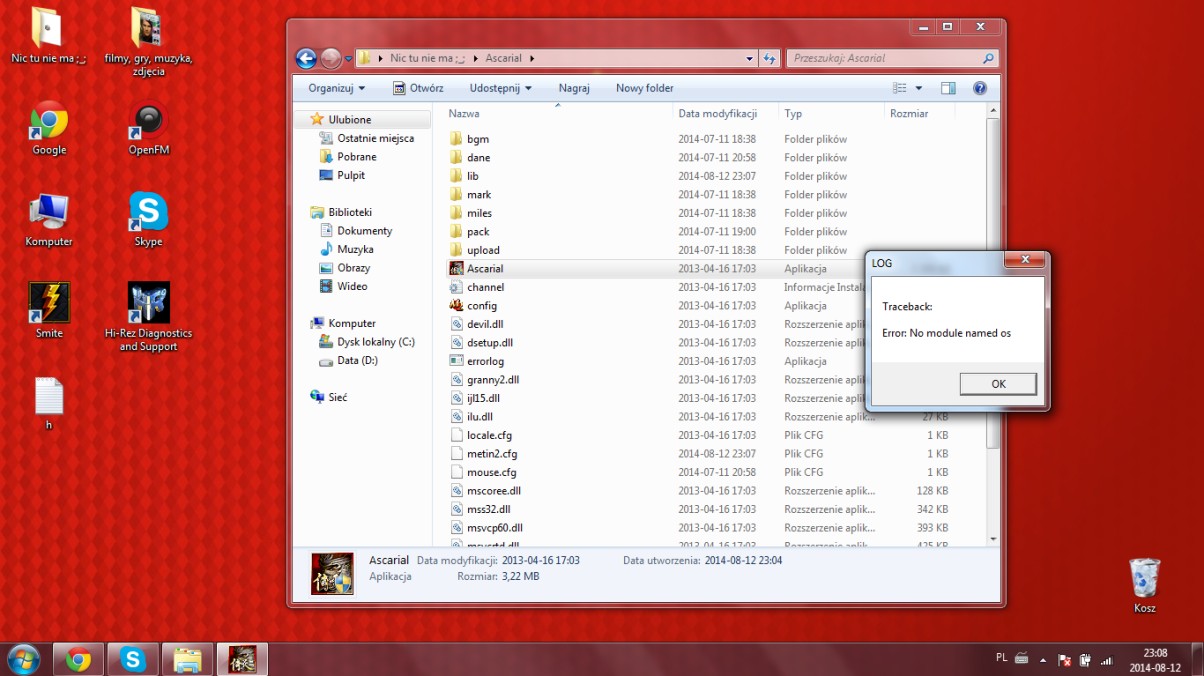Screen dimensions: 1204x676
Task: Expand the 'Nic tu nie ma' breadcrumb arrow
Action: (x=475, y=59)
